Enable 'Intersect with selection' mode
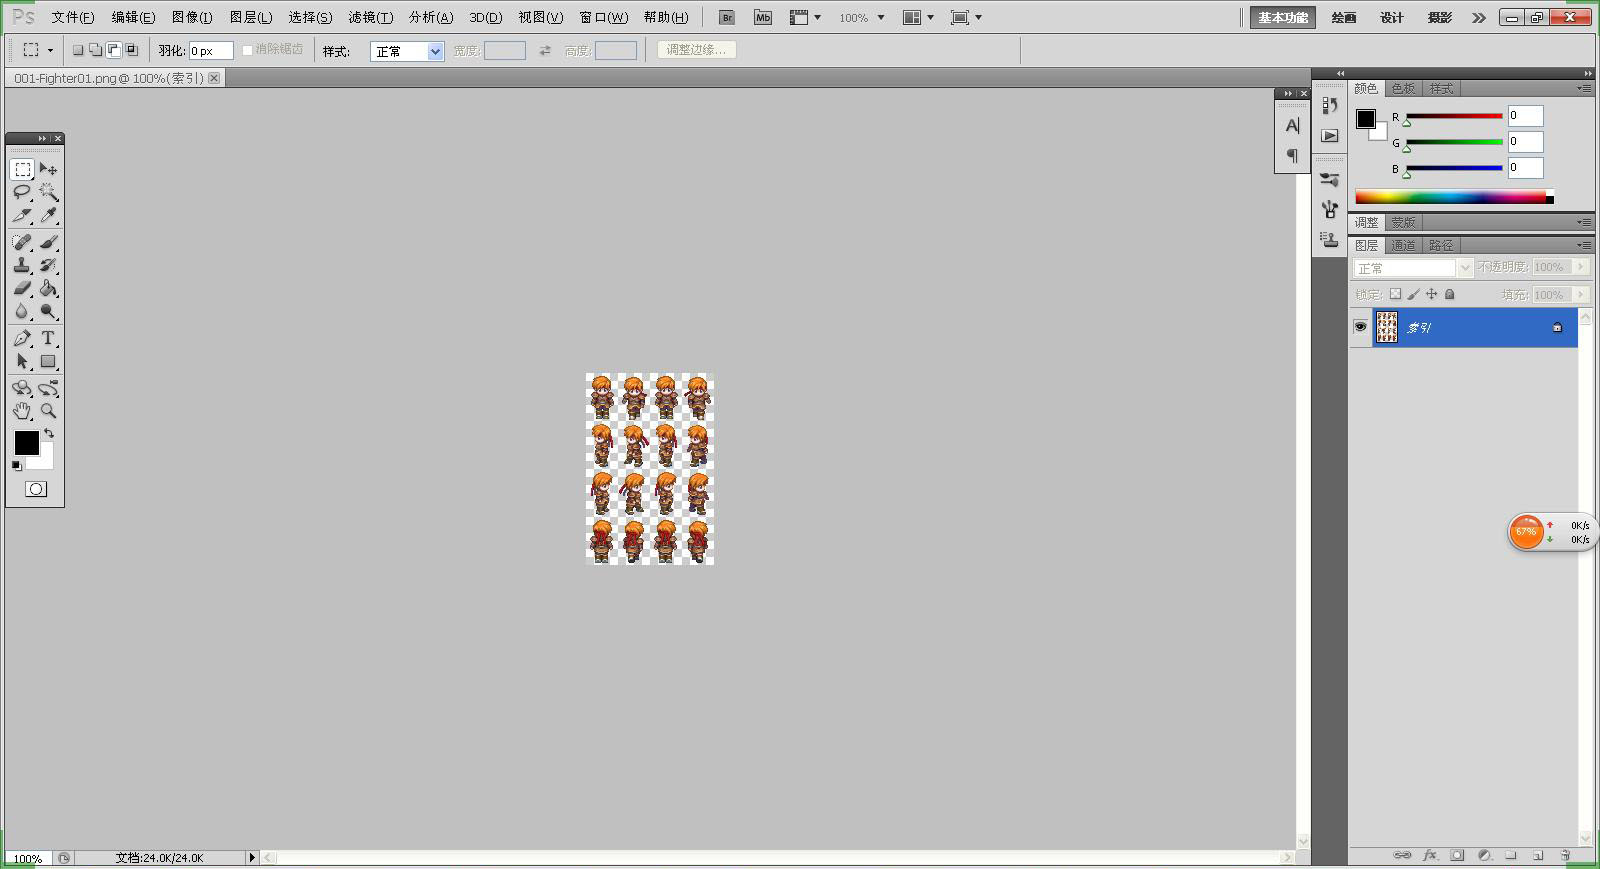The width and height of the screenshot is (1600, 869). (131, 50)
